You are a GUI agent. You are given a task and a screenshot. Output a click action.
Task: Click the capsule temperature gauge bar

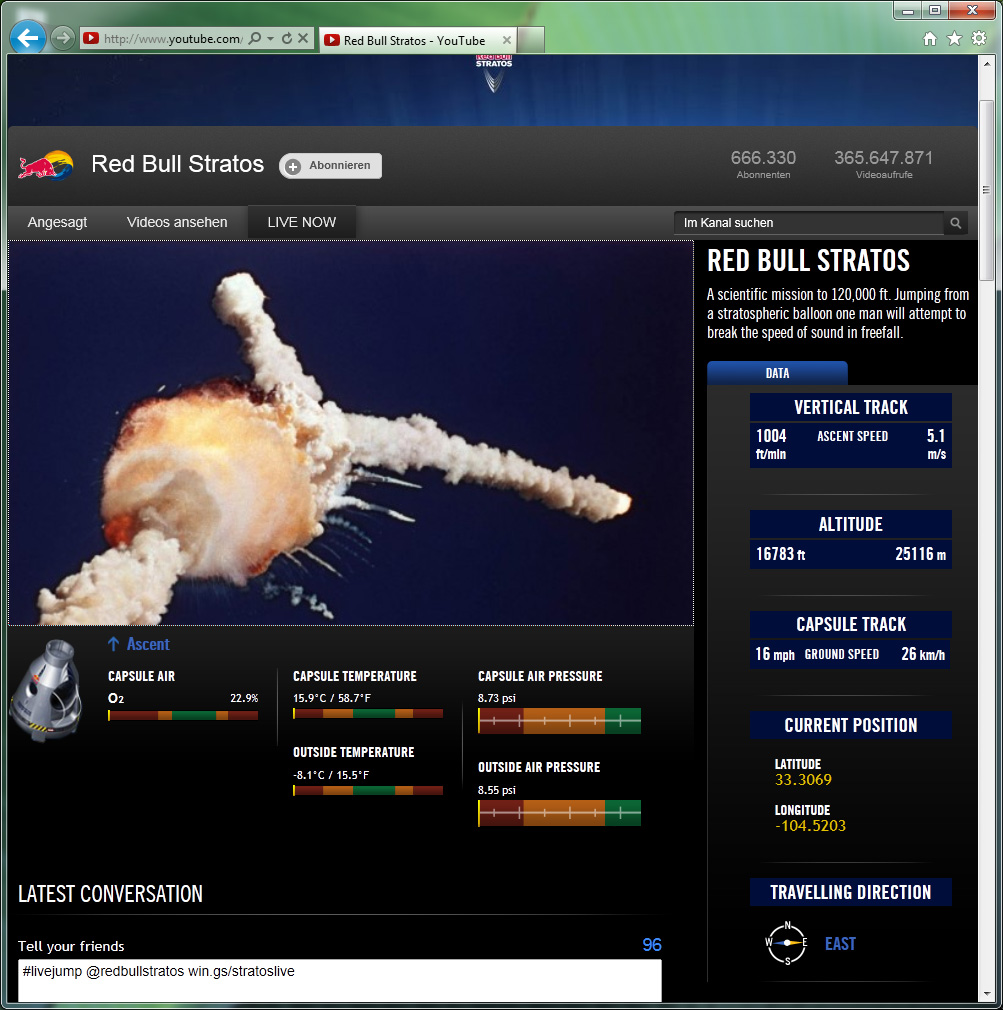click(x=368, y=713)
